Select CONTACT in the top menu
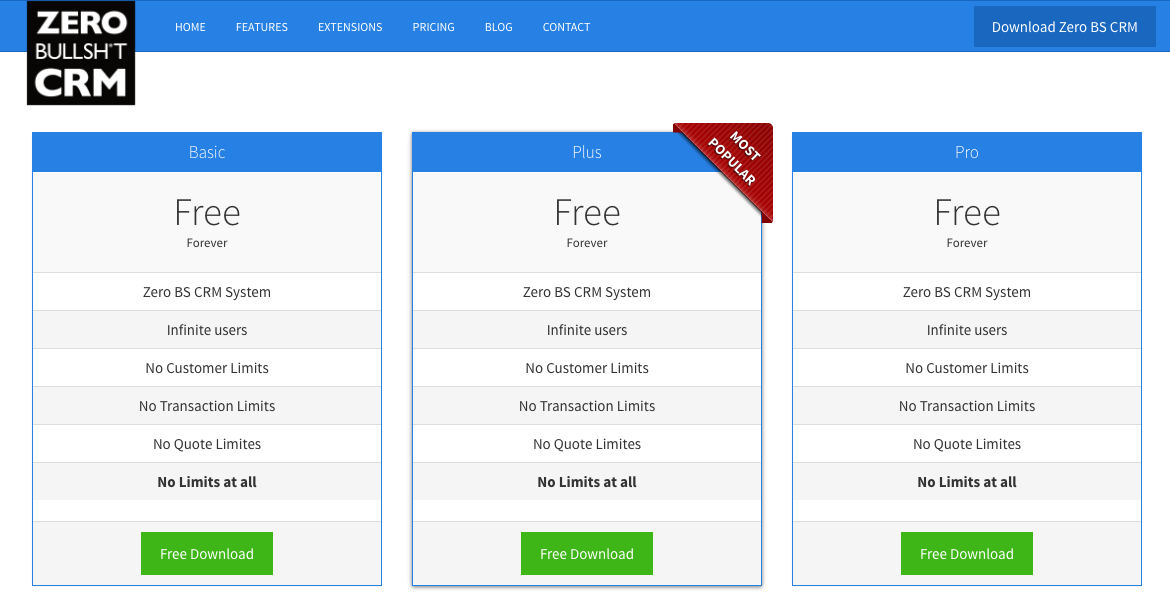The height and width of the screenshot is (601, 1170). tap(566, 27)
